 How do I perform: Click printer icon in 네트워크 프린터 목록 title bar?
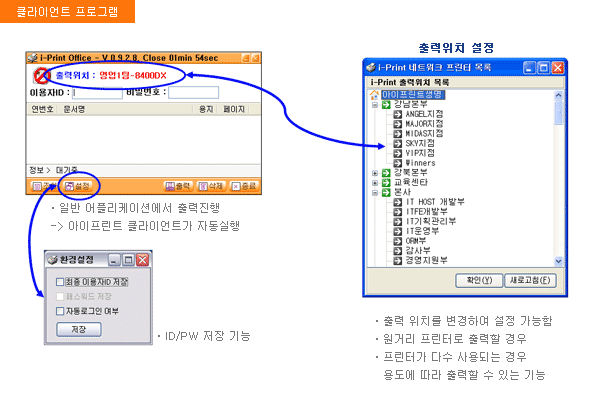pyautogui.click(x=371, y=68)
